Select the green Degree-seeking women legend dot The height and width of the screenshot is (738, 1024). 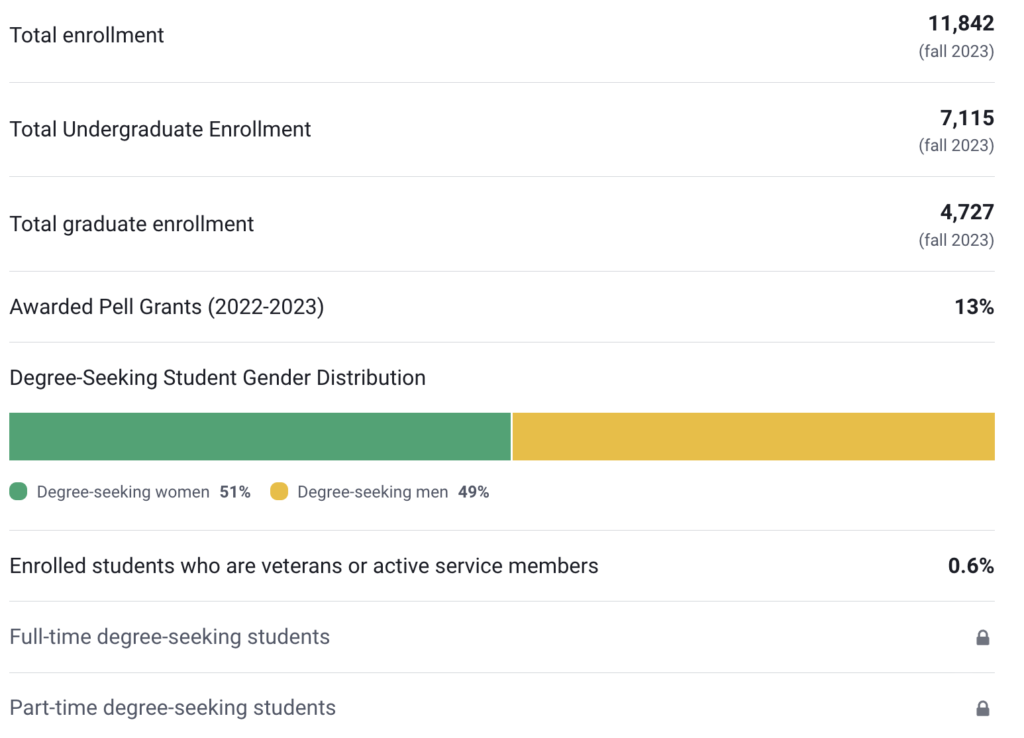(x=17, y=492)
